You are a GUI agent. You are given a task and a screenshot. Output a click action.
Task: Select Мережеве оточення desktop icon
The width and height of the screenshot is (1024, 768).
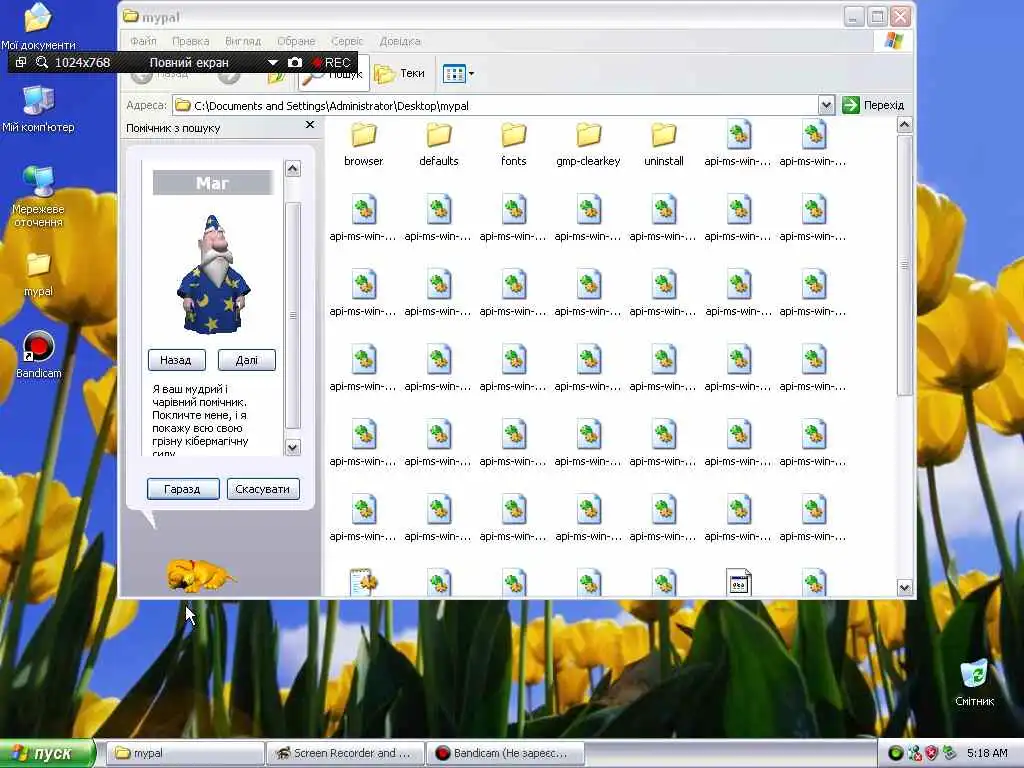click(38, 196)
